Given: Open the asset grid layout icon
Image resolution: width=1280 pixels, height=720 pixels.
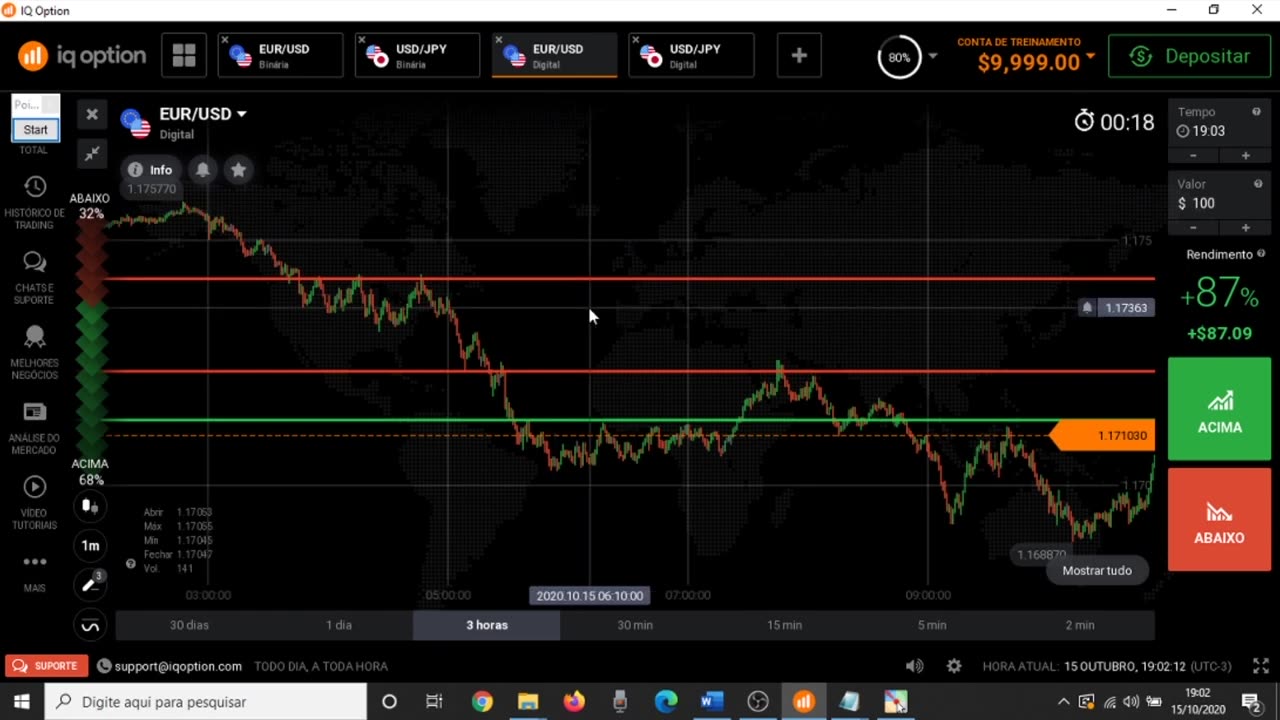Looking at the screenshot, I should [184, 56].
